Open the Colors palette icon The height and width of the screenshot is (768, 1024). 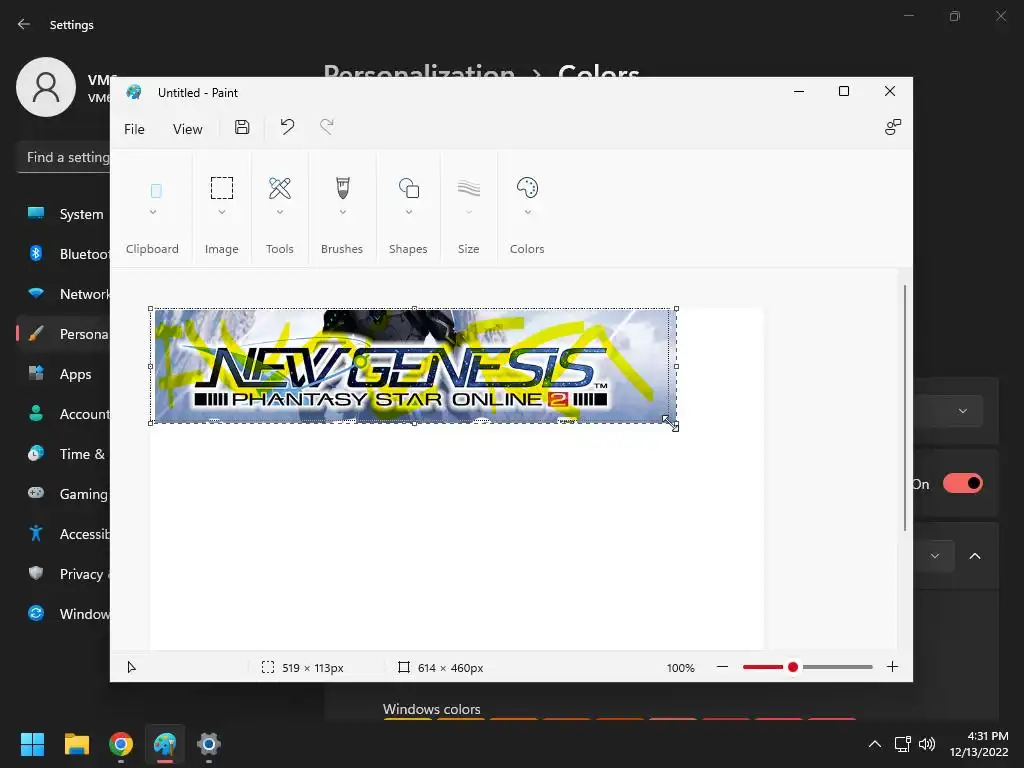click(x=527, y=188)
